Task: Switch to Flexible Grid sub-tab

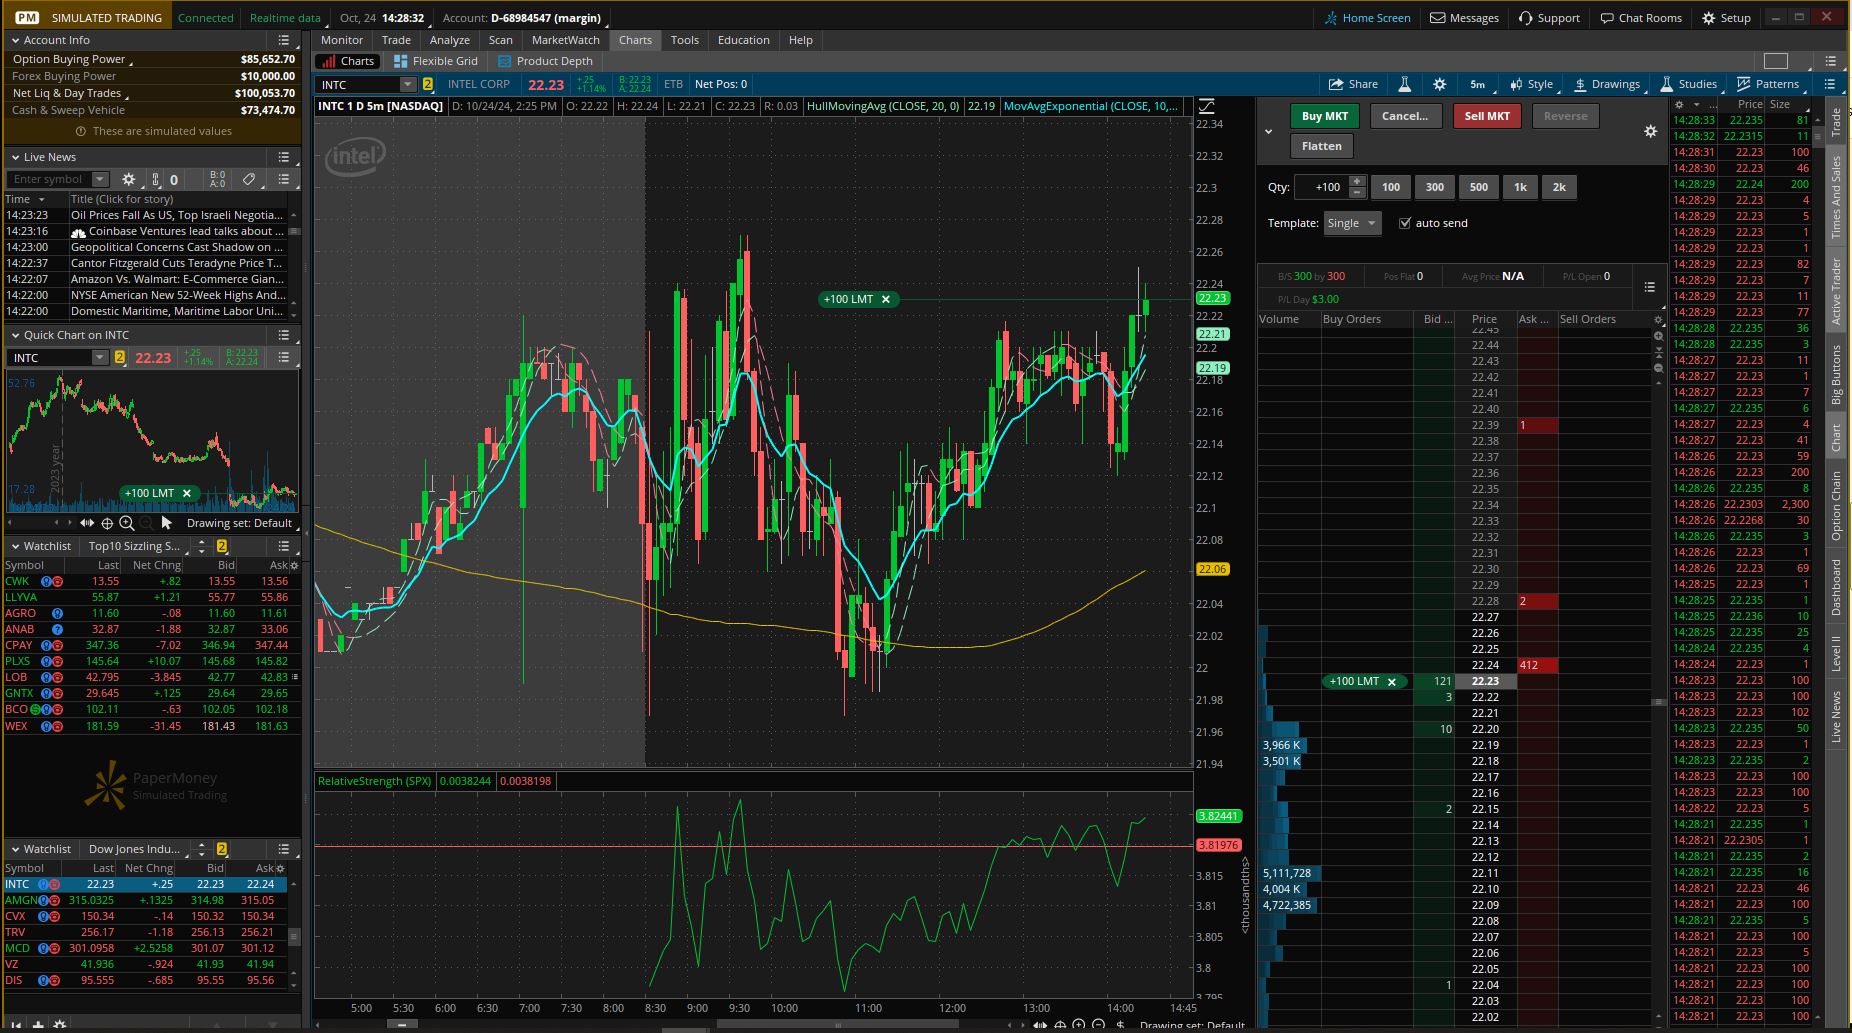Action: click(436, 61)
